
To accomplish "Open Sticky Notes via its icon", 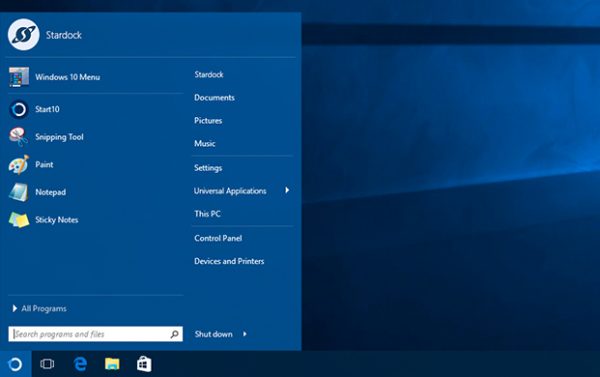I will click(x=19, y=220).
